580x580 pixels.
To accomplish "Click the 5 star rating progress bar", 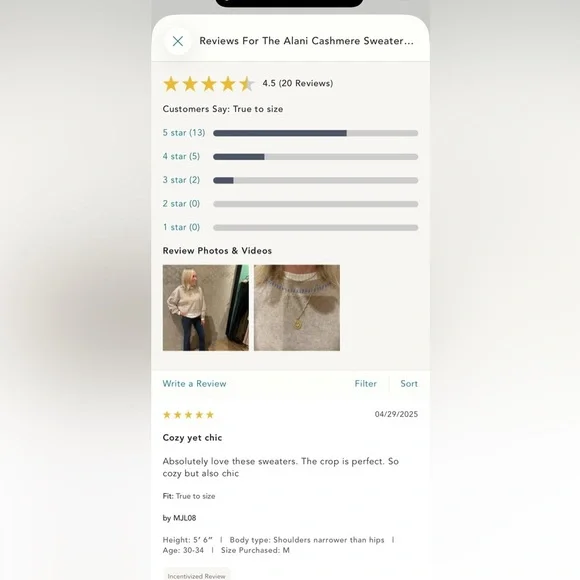I will coord(316,133).
